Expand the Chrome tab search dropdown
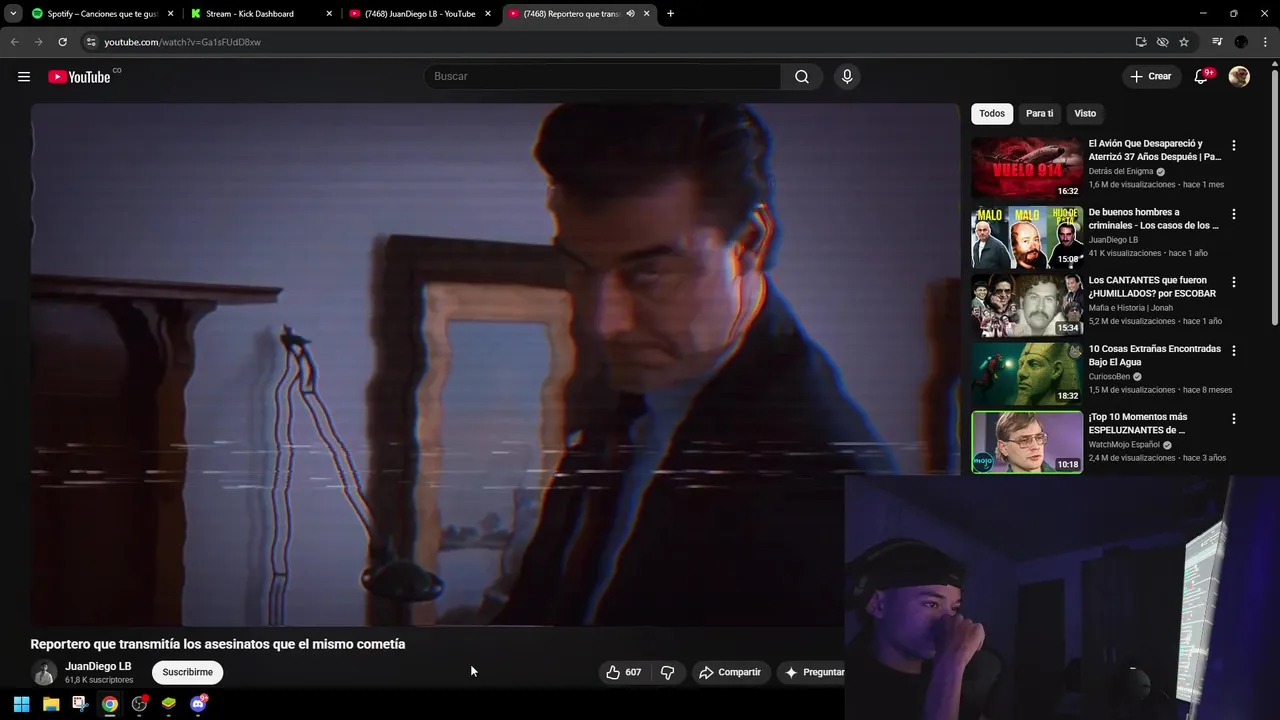This screenshot has width=1280, height=720. click(x=13, y=14)
